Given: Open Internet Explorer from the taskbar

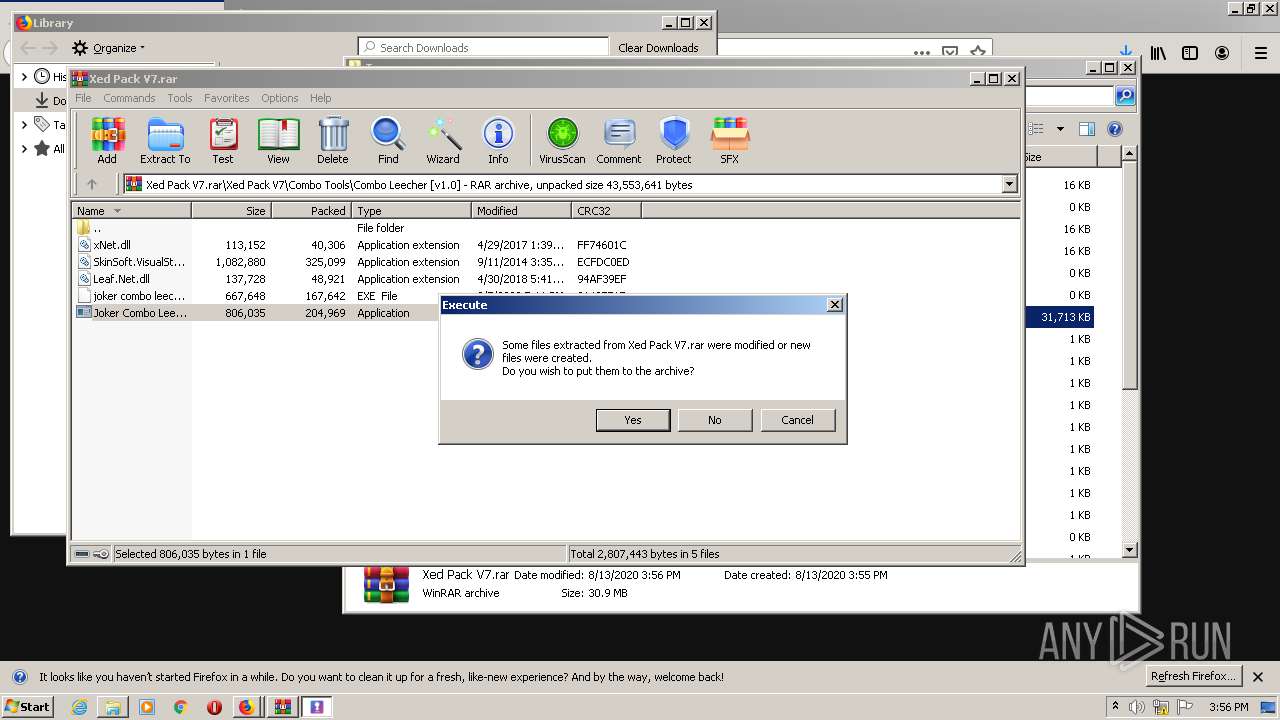Looking at the screenshot, I should click(x=79, y=707).
